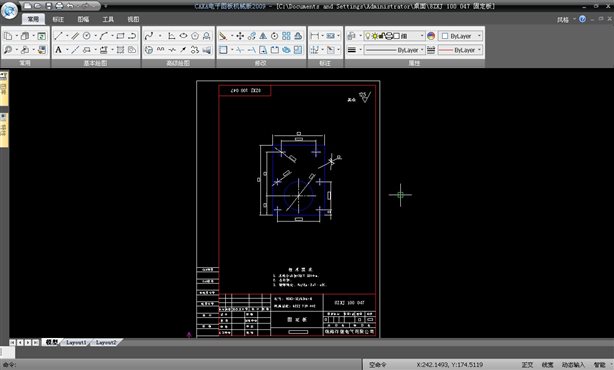
Task: Open the layer selection dropdown
Action: click(x=394, y=36)
